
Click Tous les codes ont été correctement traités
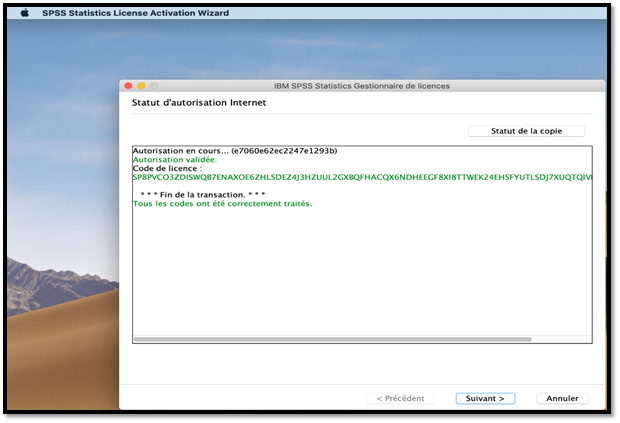pos(222,203)
